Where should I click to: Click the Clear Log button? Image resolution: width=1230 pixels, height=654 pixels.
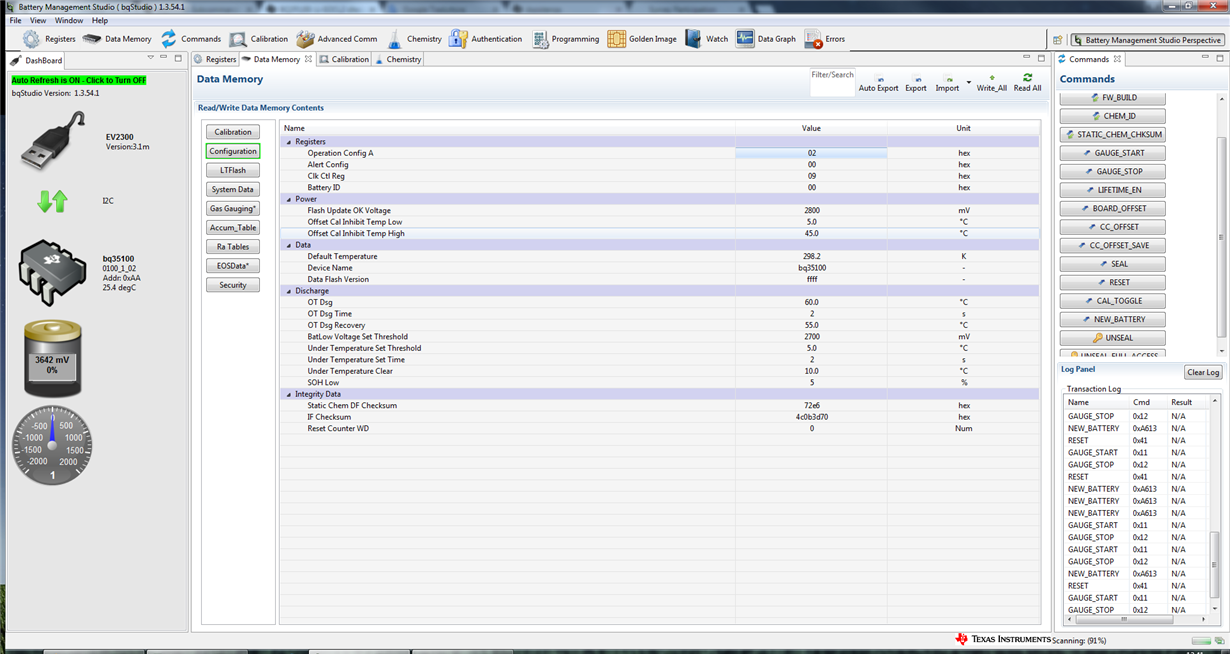[1203, 372]
